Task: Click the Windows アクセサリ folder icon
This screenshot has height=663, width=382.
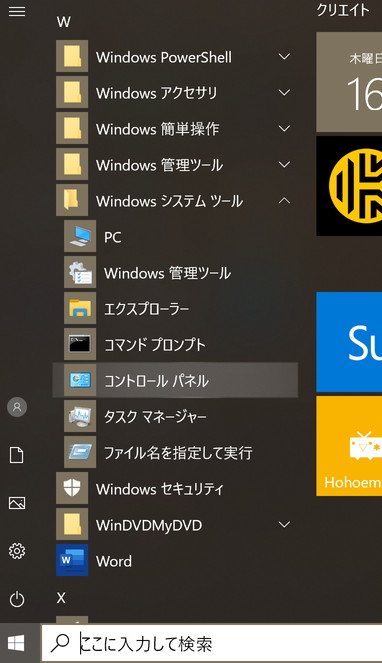Action: (72, 92)
